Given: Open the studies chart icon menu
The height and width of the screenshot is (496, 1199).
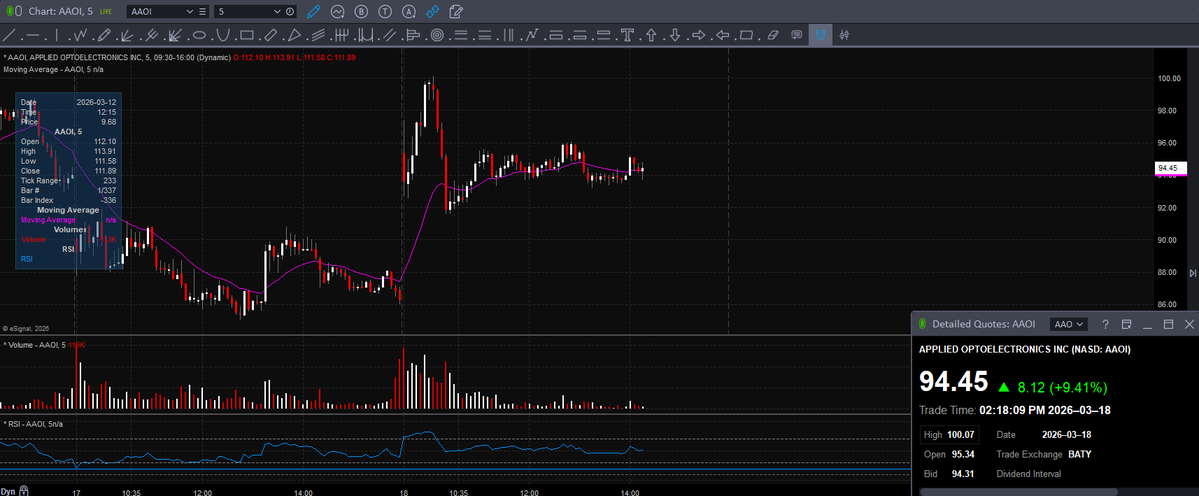Looking at the screenshot, I should coord(338,11).
